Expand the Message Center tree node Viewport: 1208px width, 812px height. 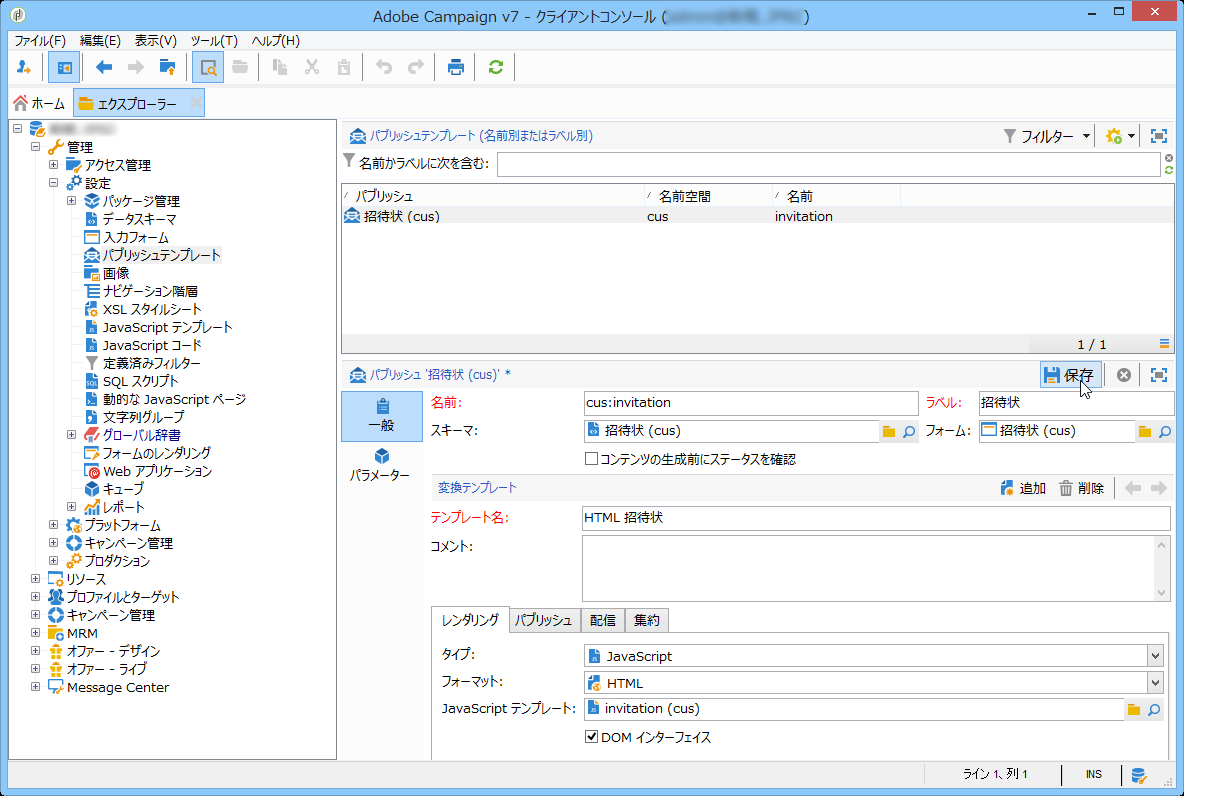pos(36,687)
